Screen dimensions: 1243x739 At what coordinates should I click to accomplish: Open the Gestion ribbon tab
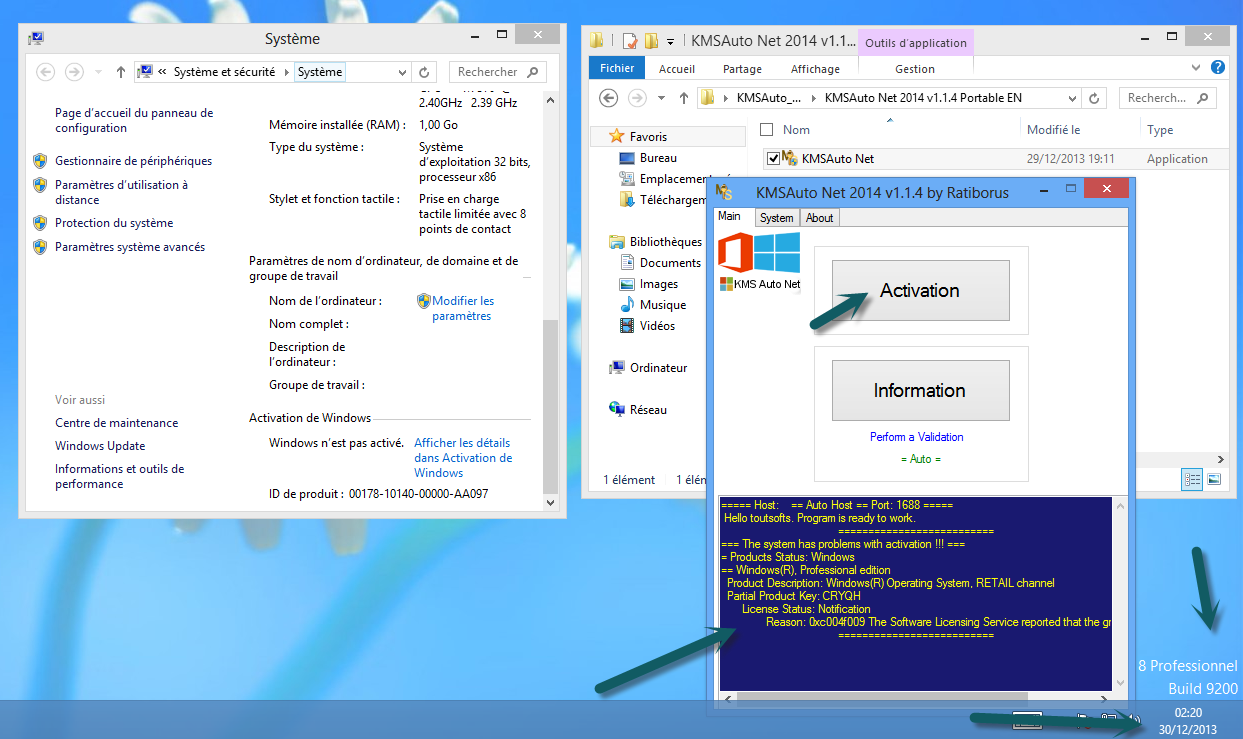point(915,69)
